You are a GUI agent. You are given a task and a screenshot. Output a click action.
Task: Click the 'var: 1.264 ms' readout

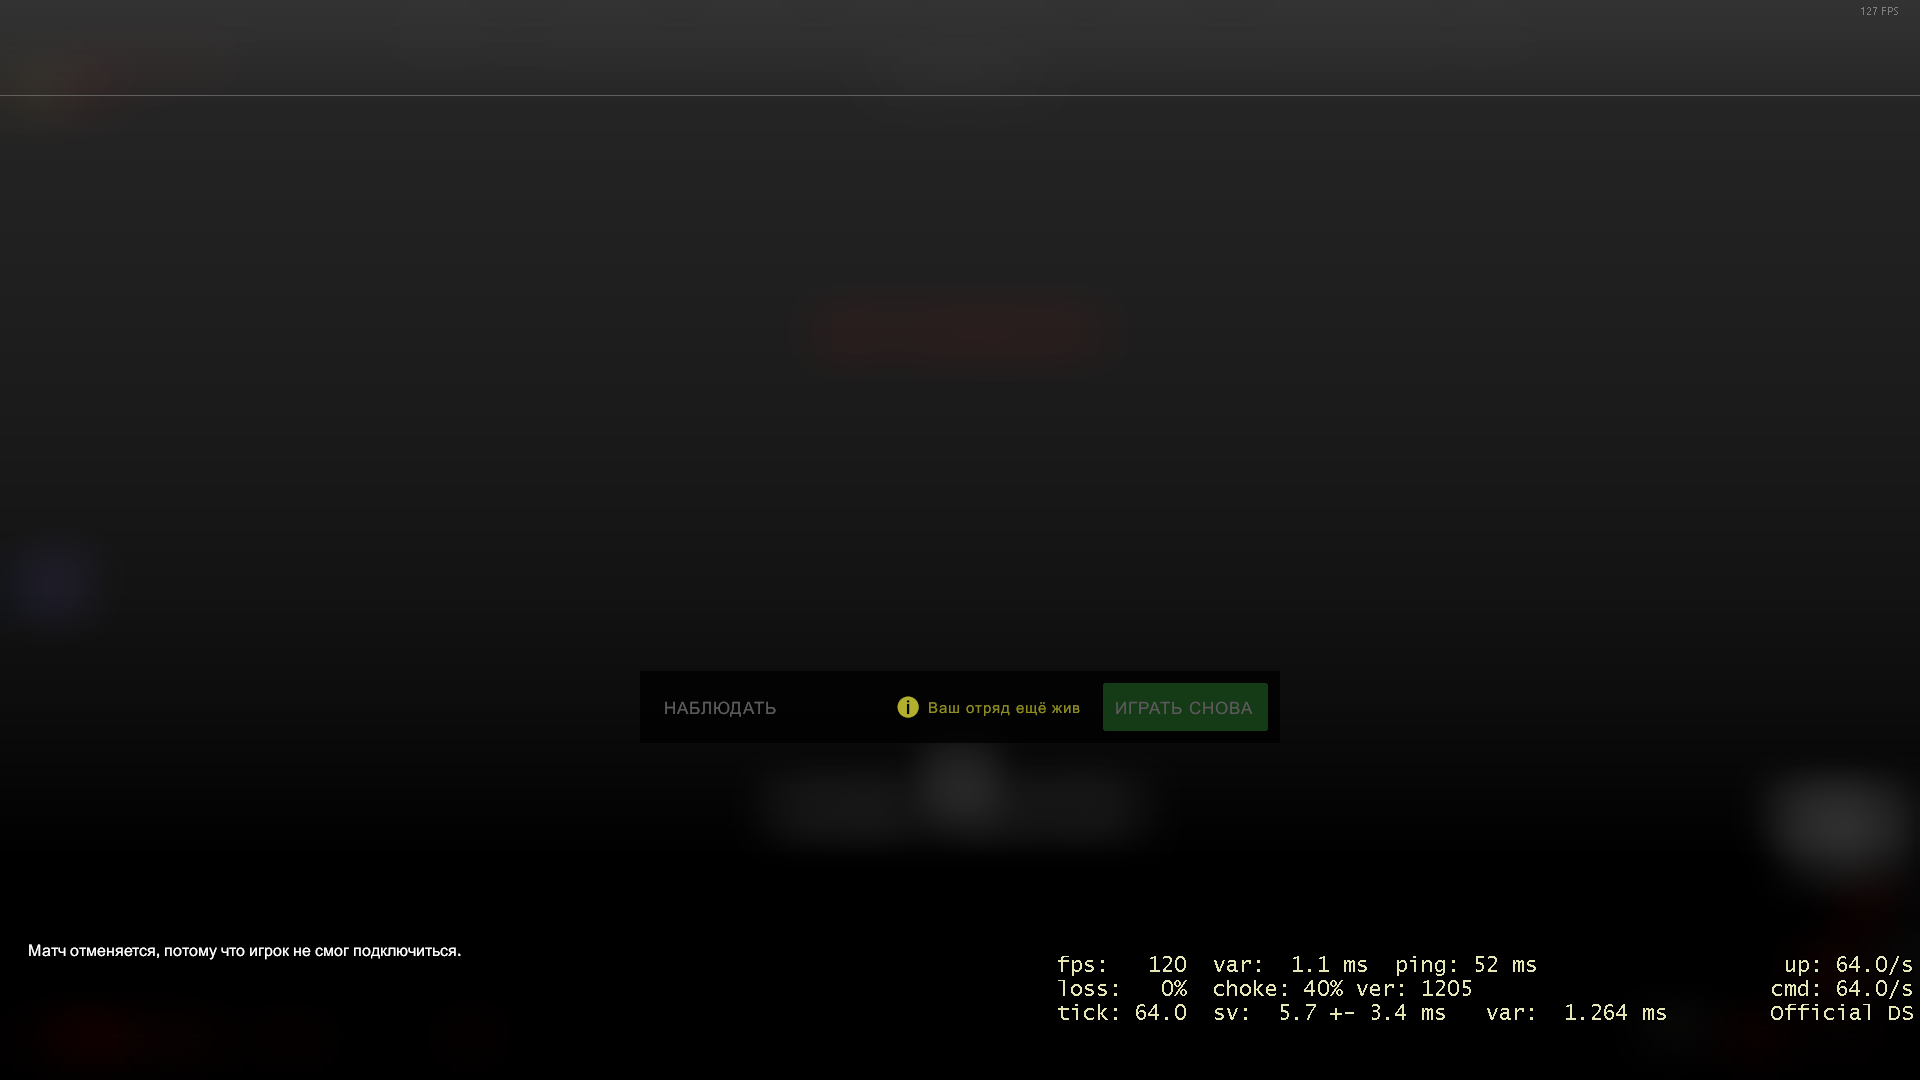(x=1577, y=1013)
